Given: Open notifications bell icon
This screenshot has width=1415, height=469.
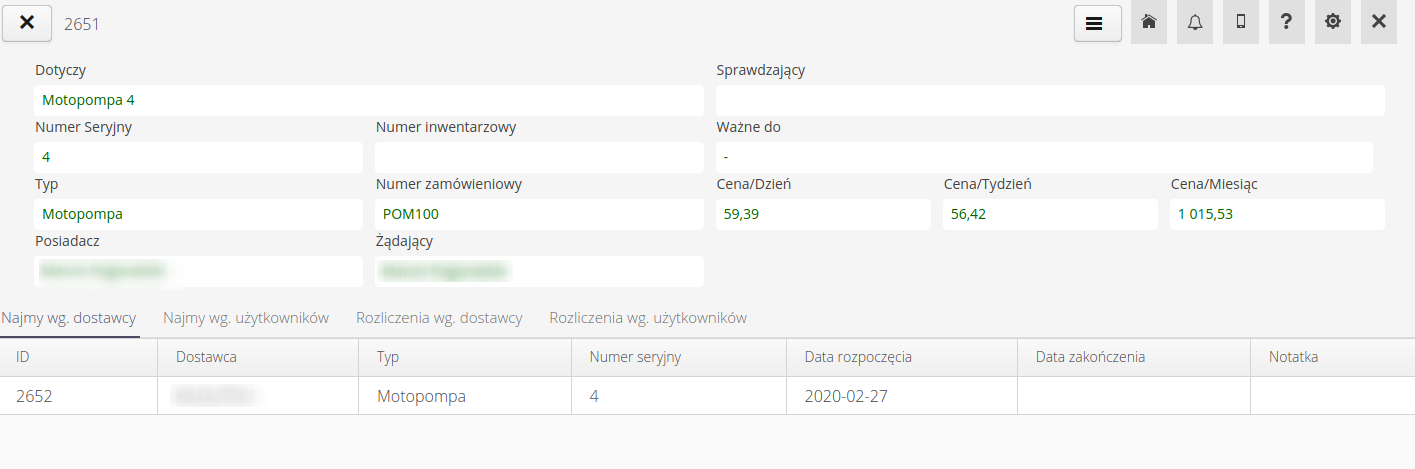Looking at the screenshot, I should [1195, 24].
